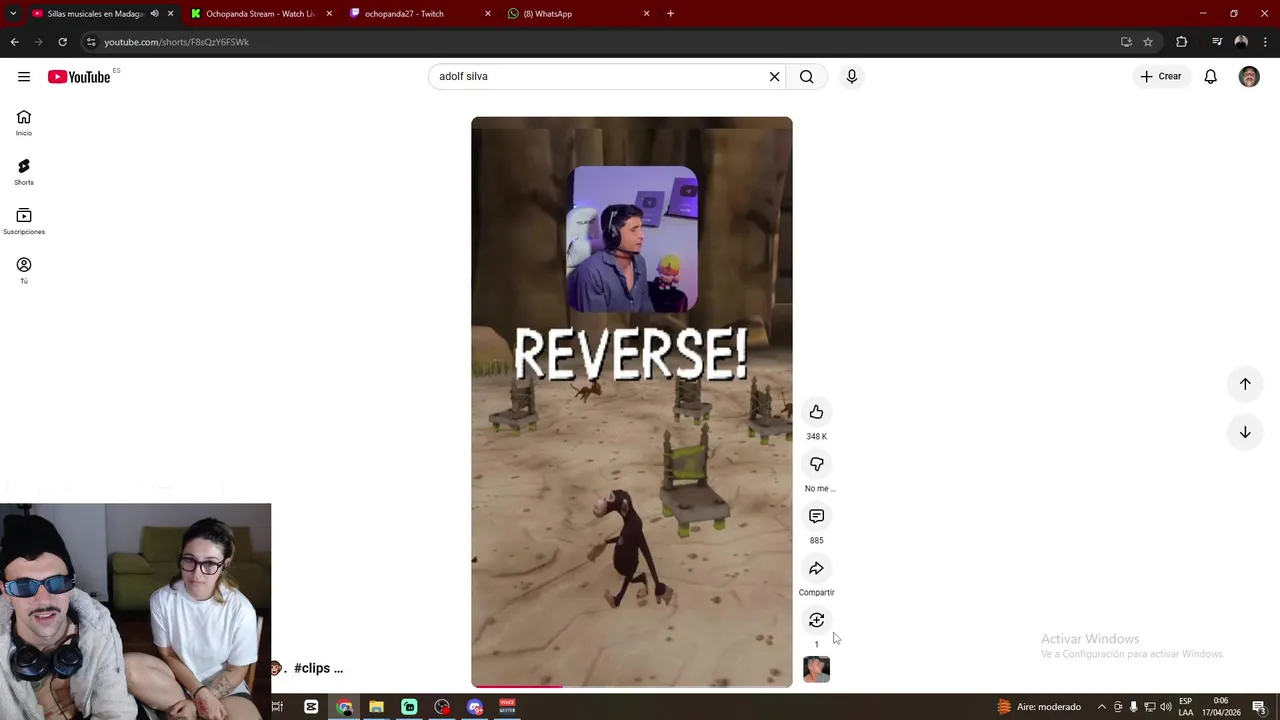Open the Short's sound thumbnail
Viewport: 1280px width, 720px height.
click(x=816, y=669)
